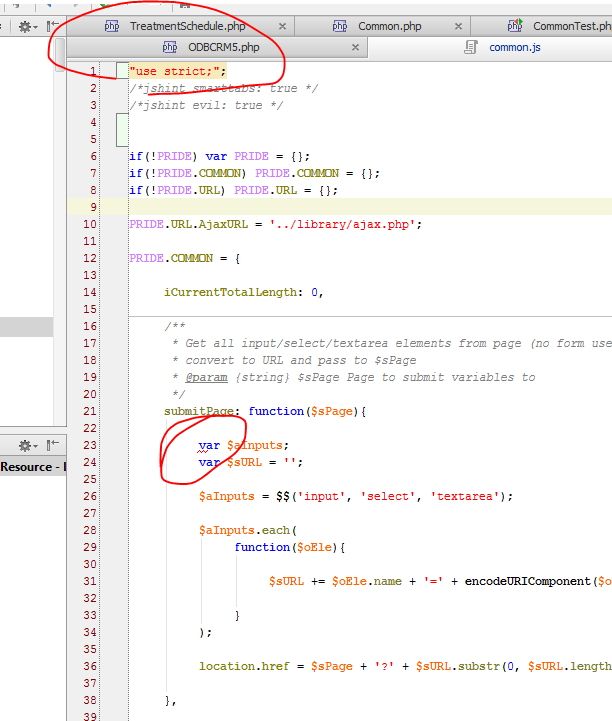612x721 pixels.
Task: Click line number 38 in the gutter
Action: pyautogui.click(x=90, y=701)
